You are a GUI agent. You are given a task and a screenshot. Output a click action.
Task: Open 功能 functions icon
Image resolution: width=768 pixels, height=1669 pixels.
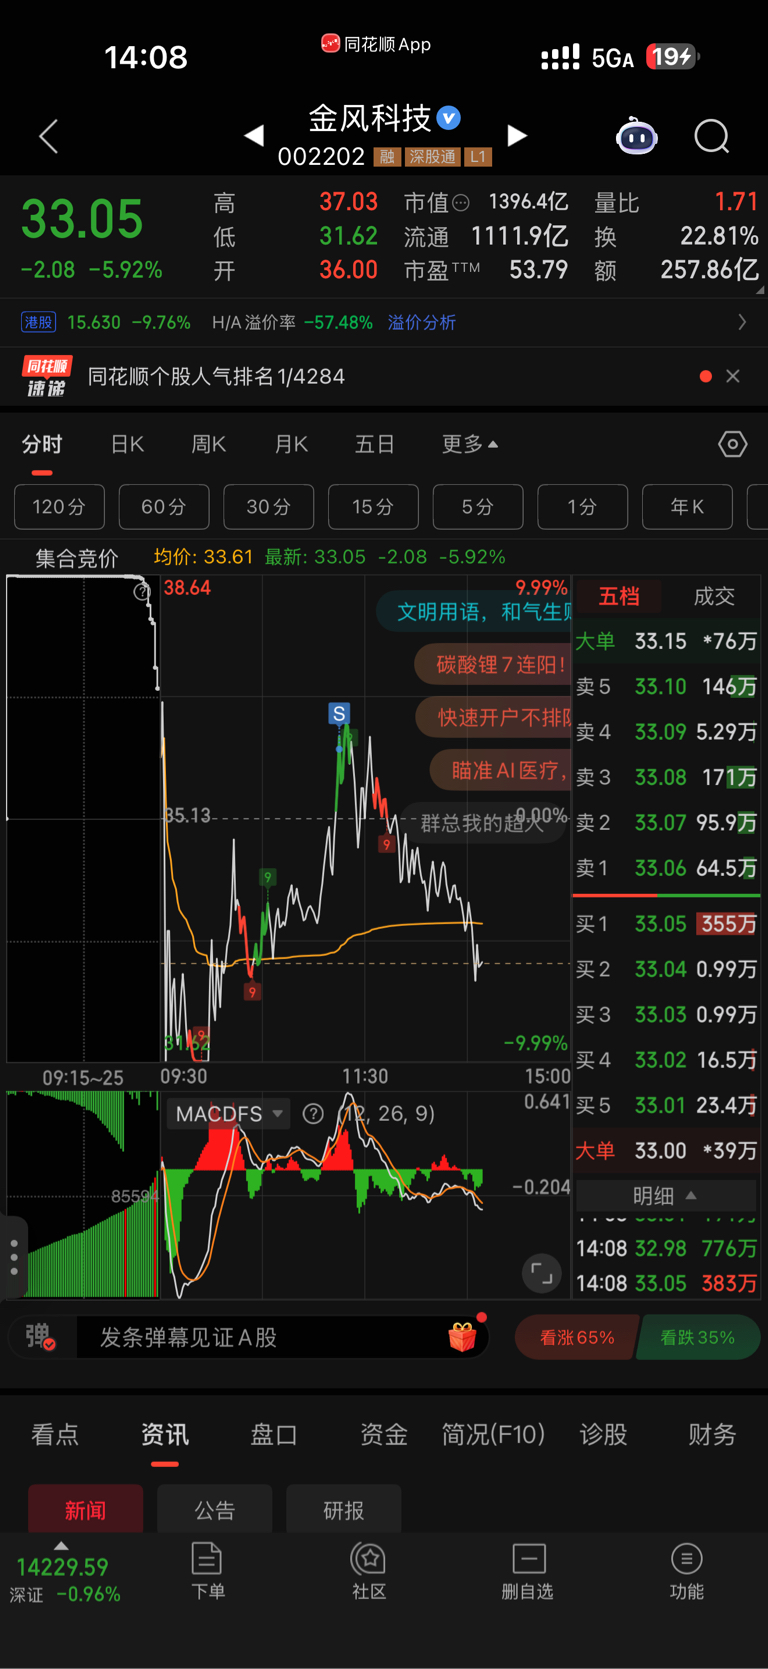686,1571
